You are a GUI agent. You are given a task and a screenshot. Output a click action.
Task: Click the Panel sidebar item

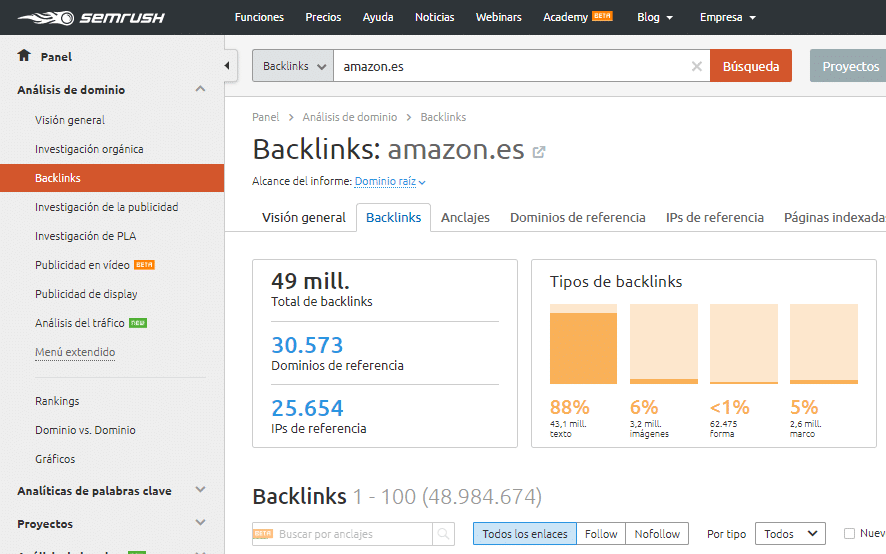(x=56, y=57)
